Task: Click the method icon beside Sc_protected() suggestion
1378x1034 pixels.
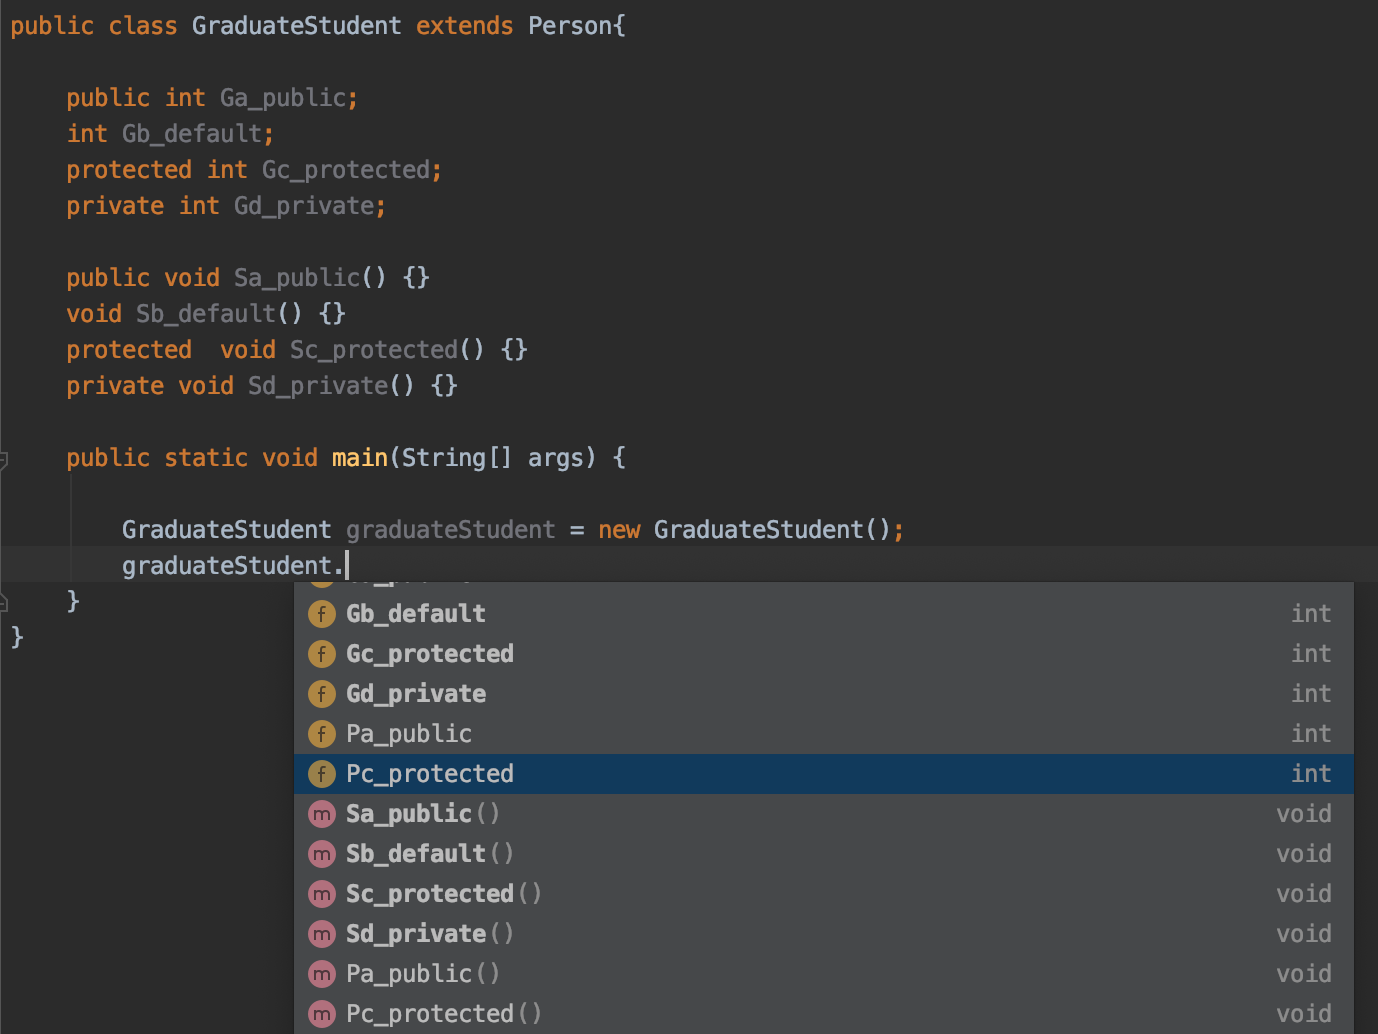Action: [321, 894]
